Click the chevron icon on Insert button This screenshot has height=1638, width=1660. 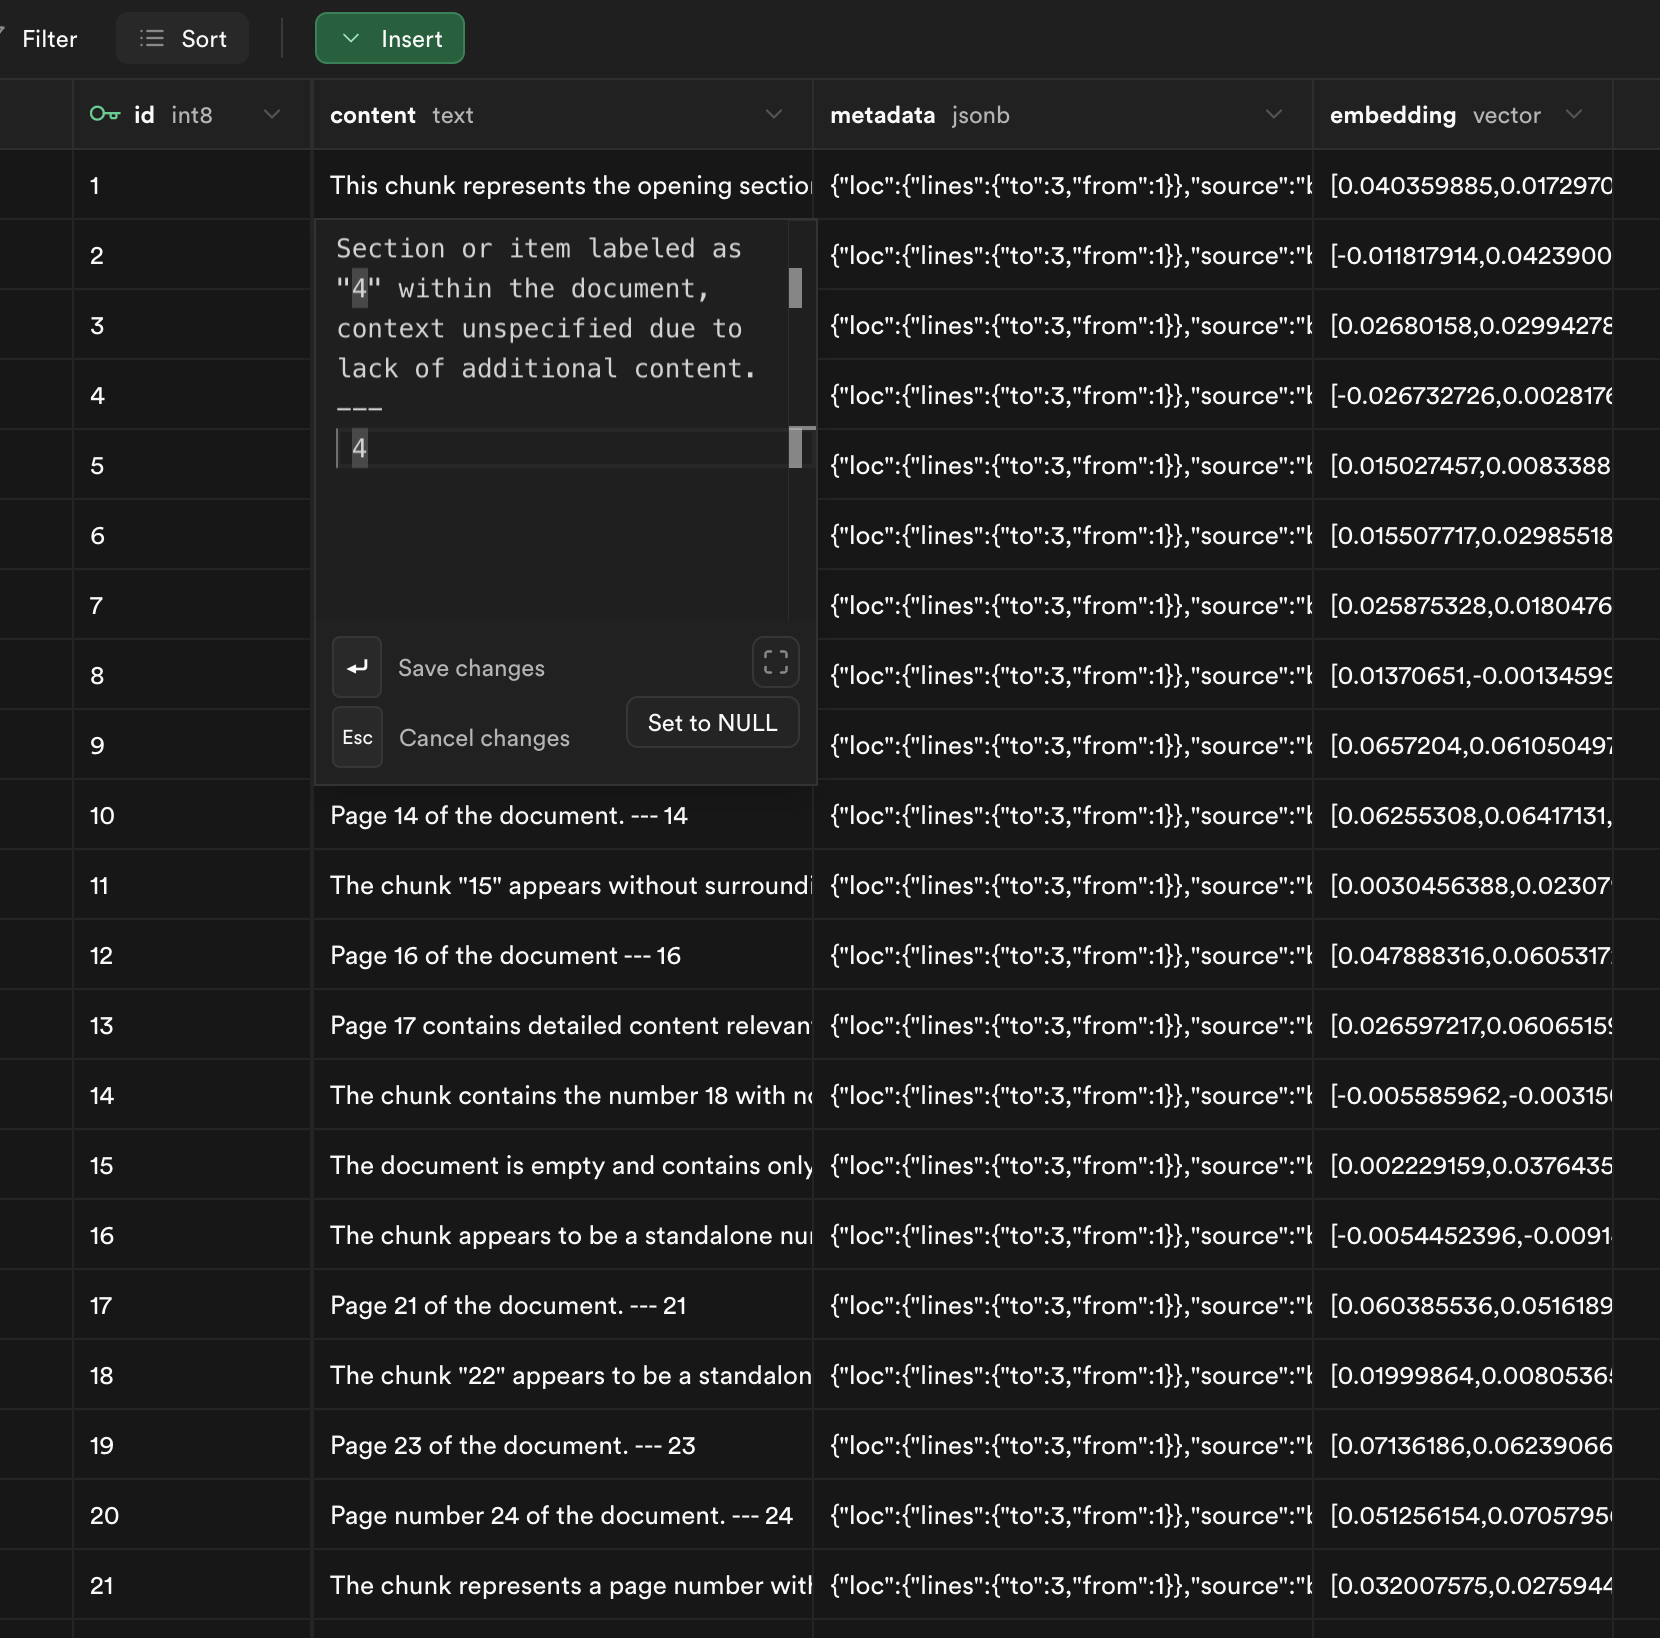click(x=351, y=39)
